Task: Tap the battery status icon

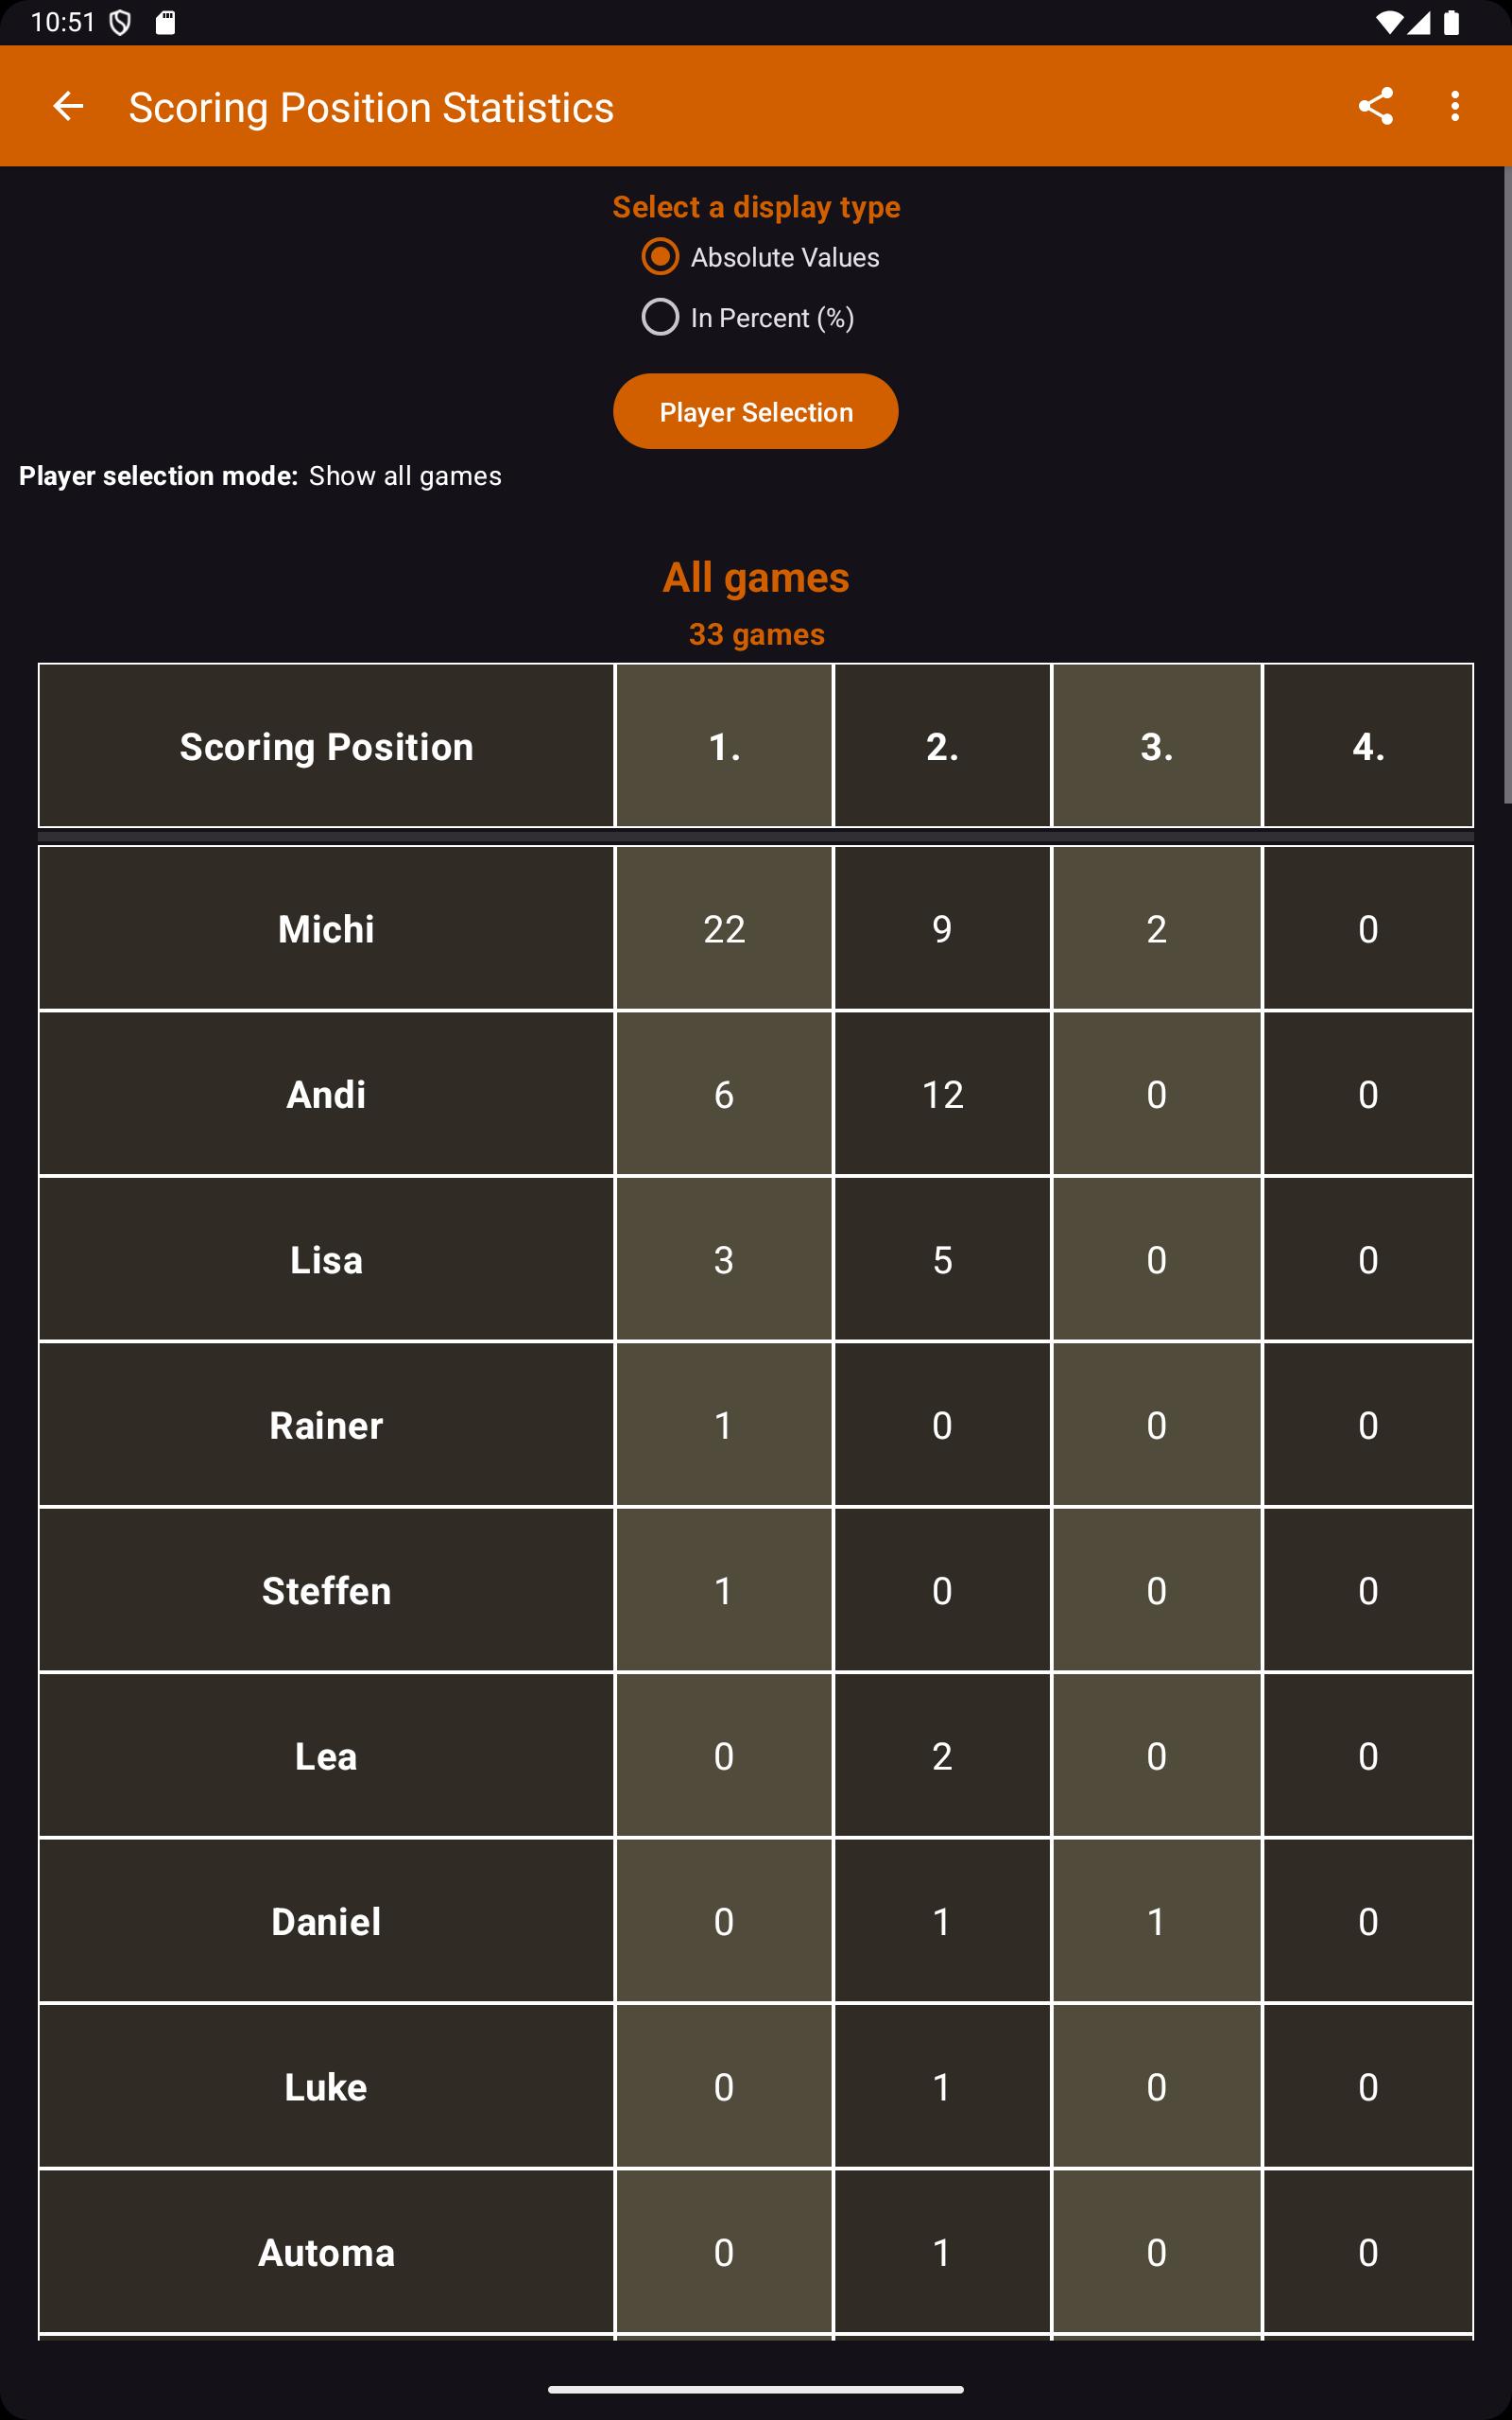Action: pos(1451,22)
